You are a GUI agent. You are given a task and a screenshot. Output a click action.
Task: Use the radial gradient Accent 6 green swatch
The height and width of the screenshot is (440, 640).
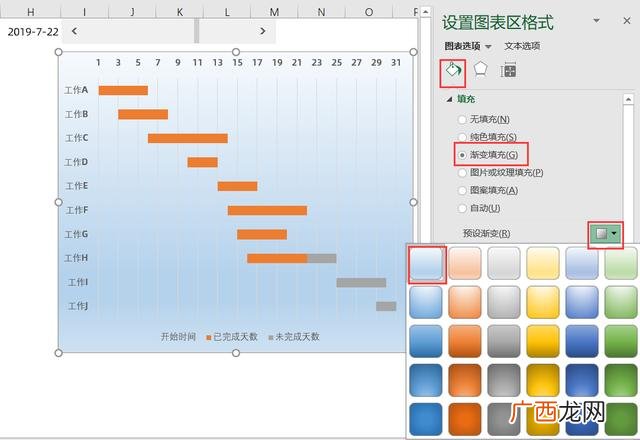[621, 419]
